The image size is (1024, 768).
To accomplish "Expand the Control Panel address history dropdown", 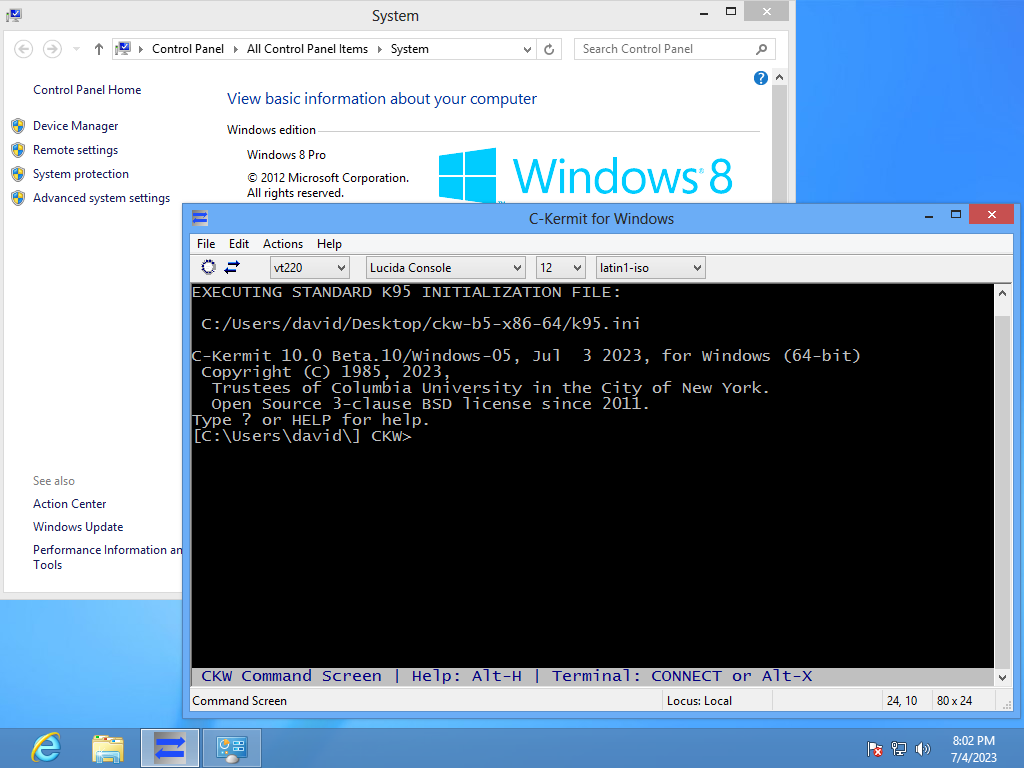I will point(527,50).
